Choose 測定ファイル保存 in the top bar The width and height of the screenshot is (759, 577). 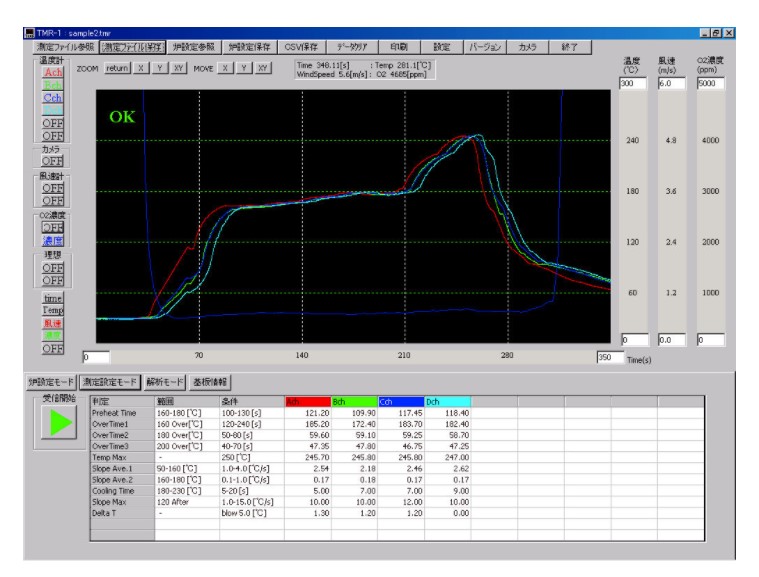click(132, 47)
